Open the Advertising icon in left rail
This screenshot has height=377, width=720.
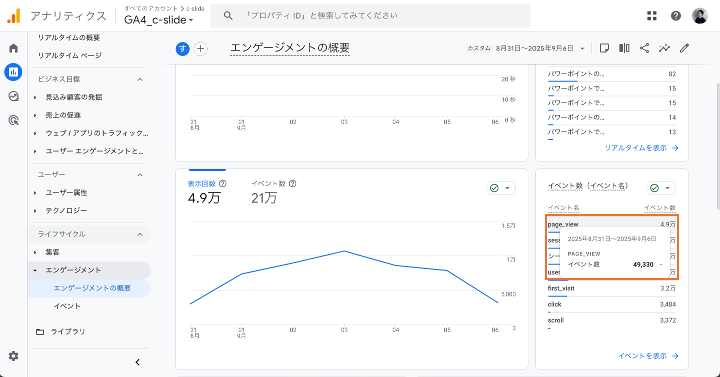pos(14,120)
